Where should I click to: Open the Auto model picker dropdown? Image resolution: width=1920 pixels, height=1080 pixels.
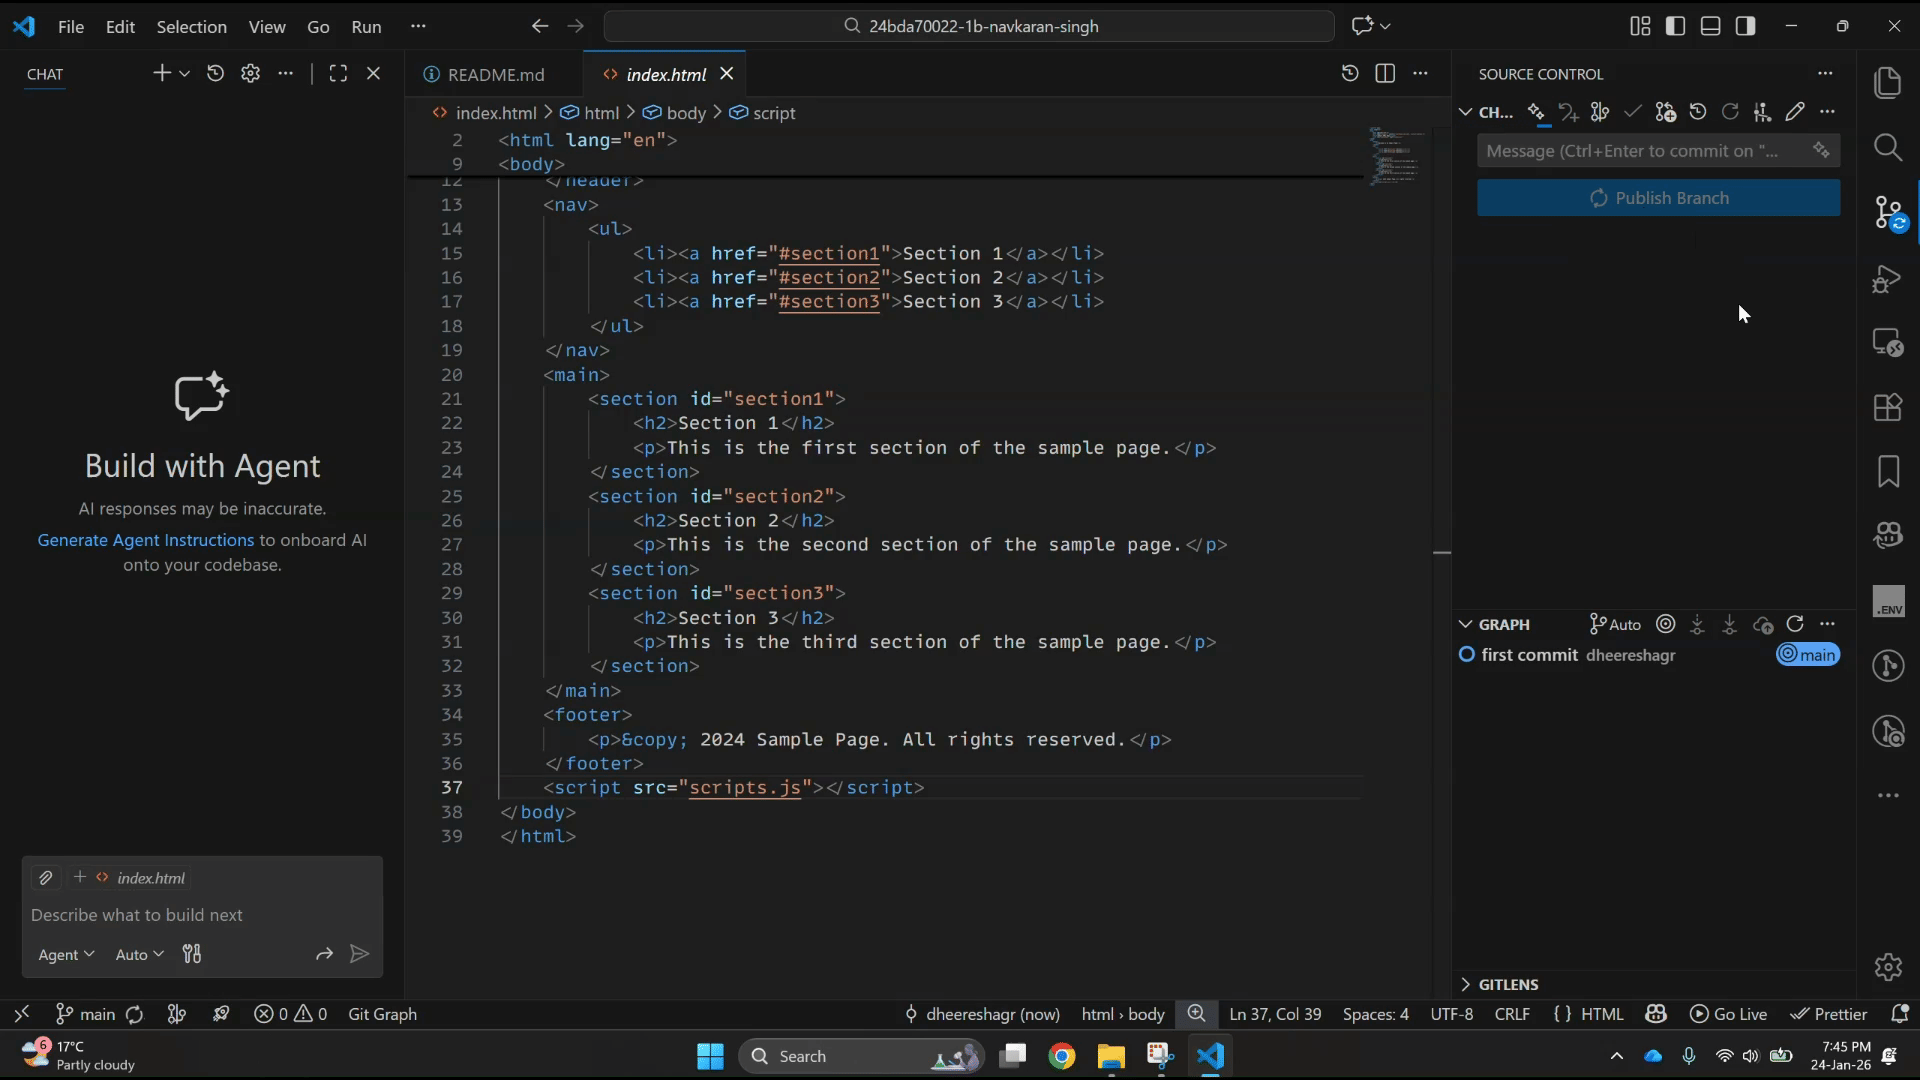pos(139,955)
